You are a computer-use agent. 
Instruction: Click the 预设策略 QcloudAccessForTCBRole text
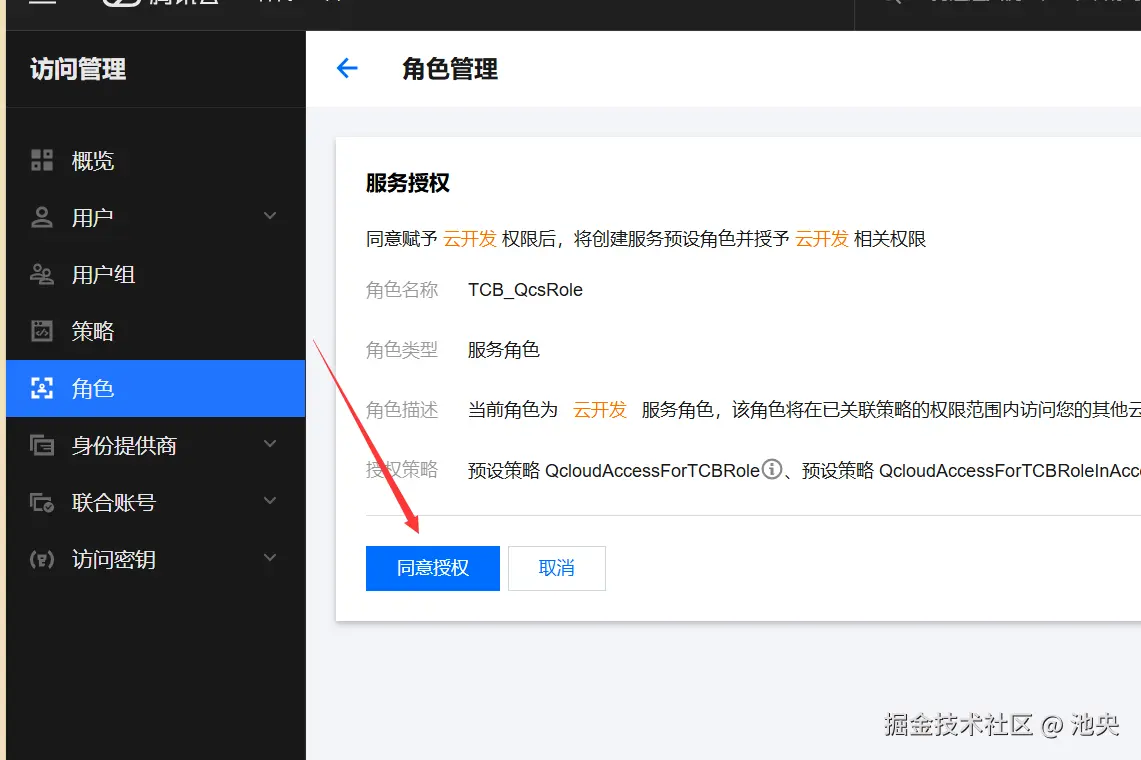tap(613, 470)
